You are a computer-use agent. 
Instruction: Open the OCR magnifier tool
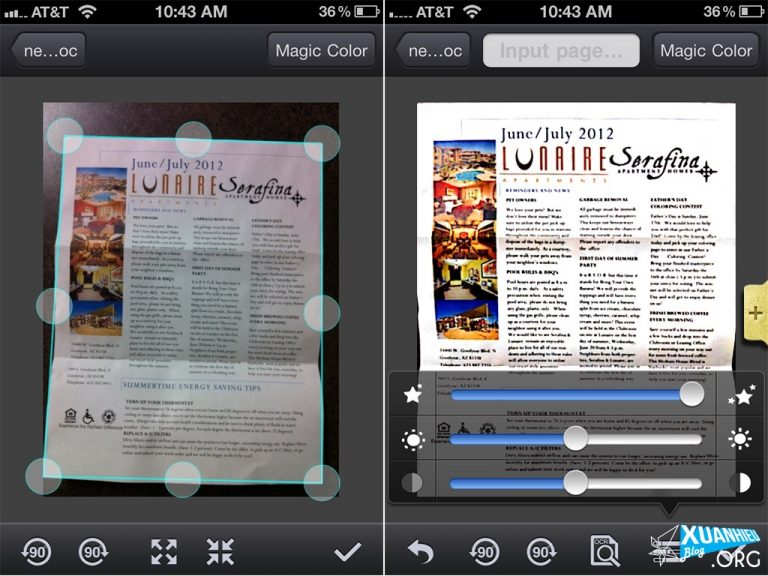605,552
